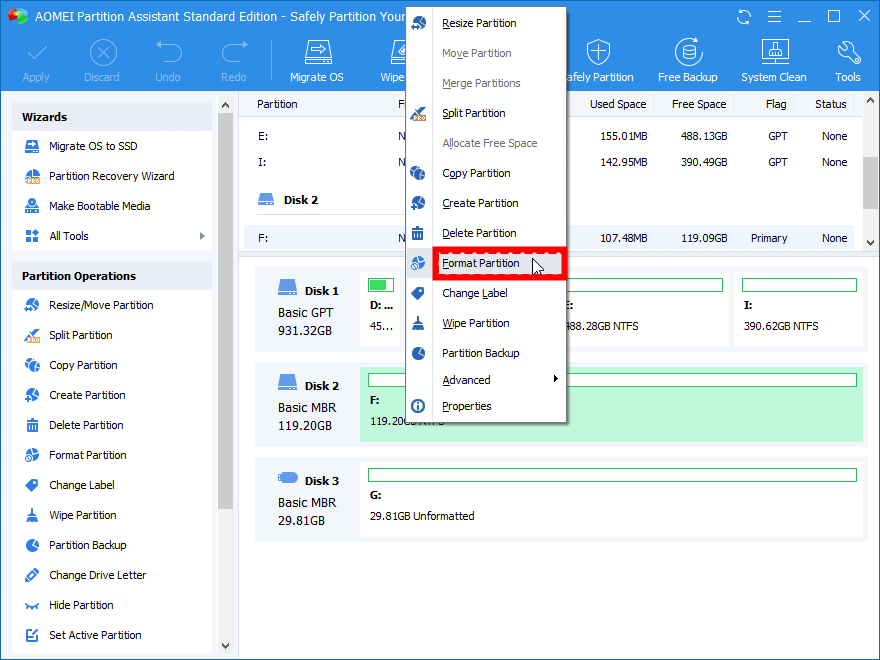
Task: Choose Split Partition in context menu
Action: point(474,113)
